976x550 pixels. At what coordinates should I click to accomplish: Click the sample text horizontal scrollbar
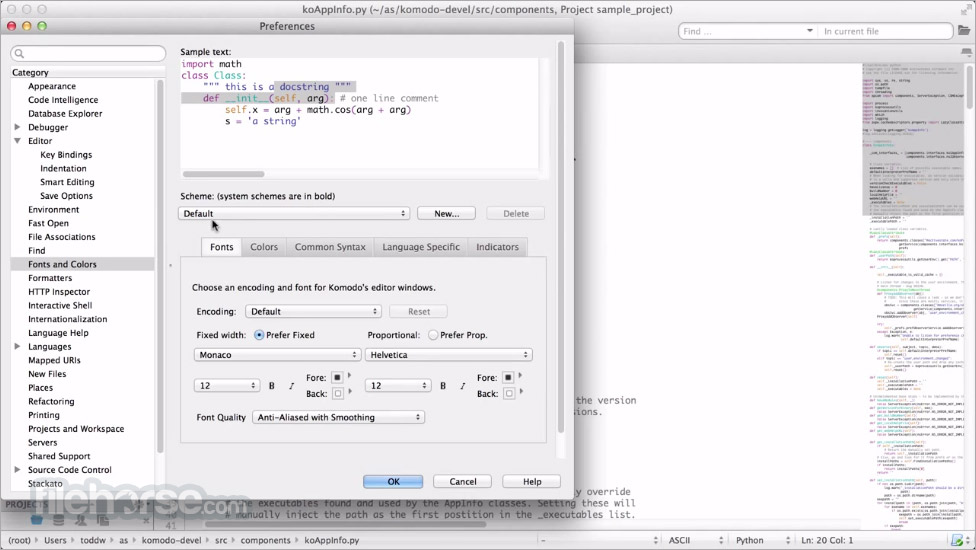coord(223,174)
